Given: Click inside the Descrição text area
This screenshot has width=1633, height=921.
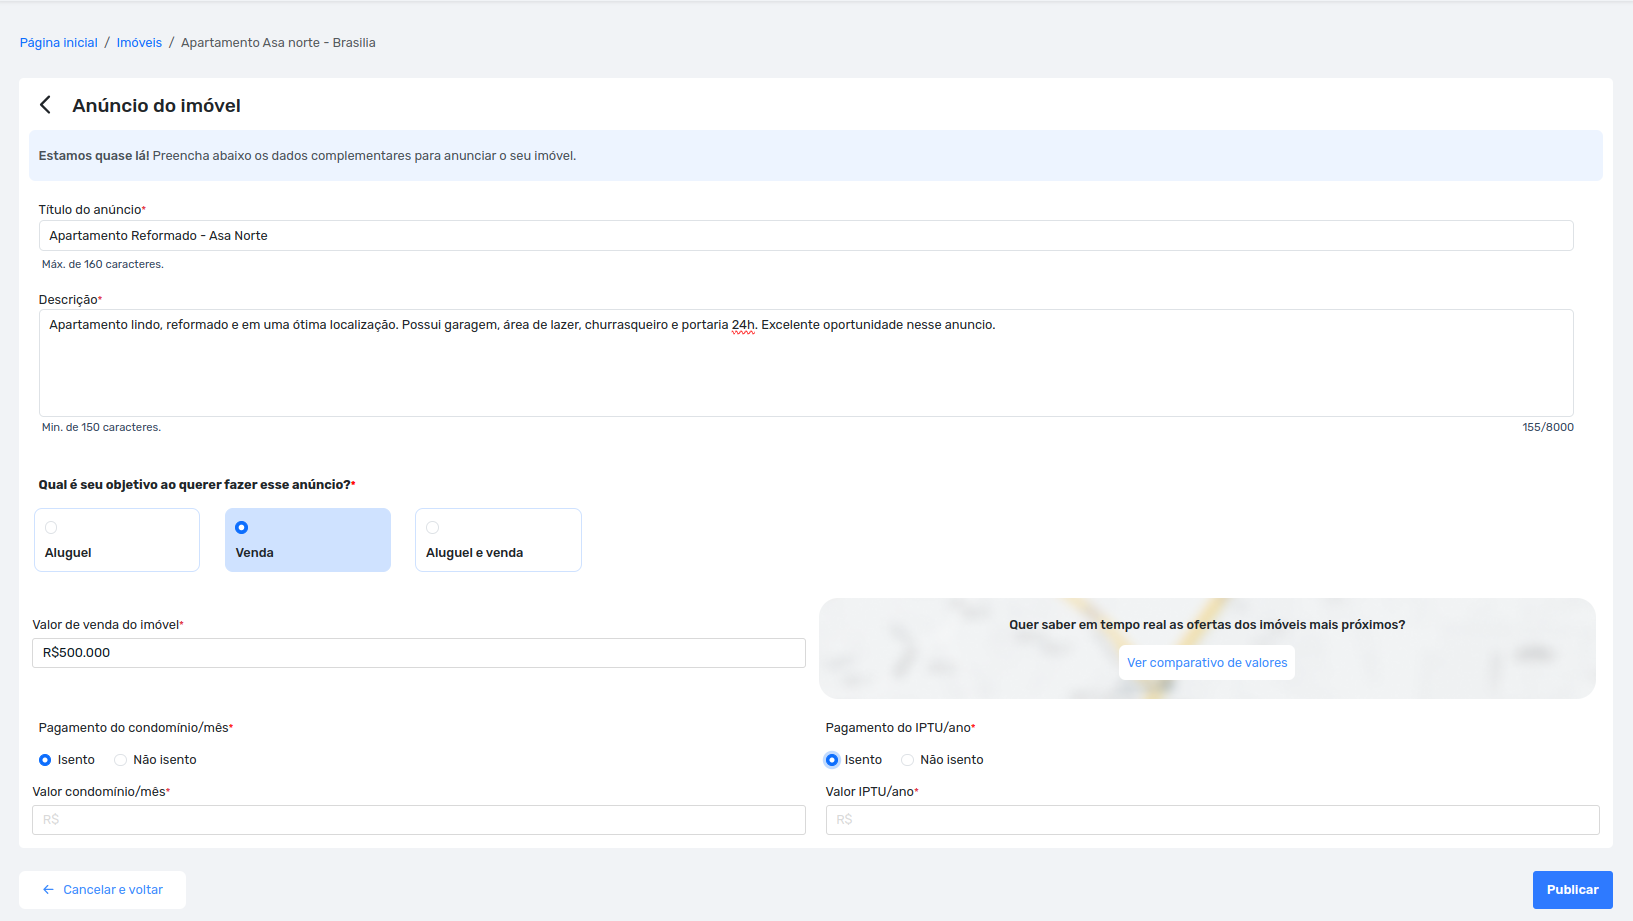Looking at the screenshot, I should point(805,370).
